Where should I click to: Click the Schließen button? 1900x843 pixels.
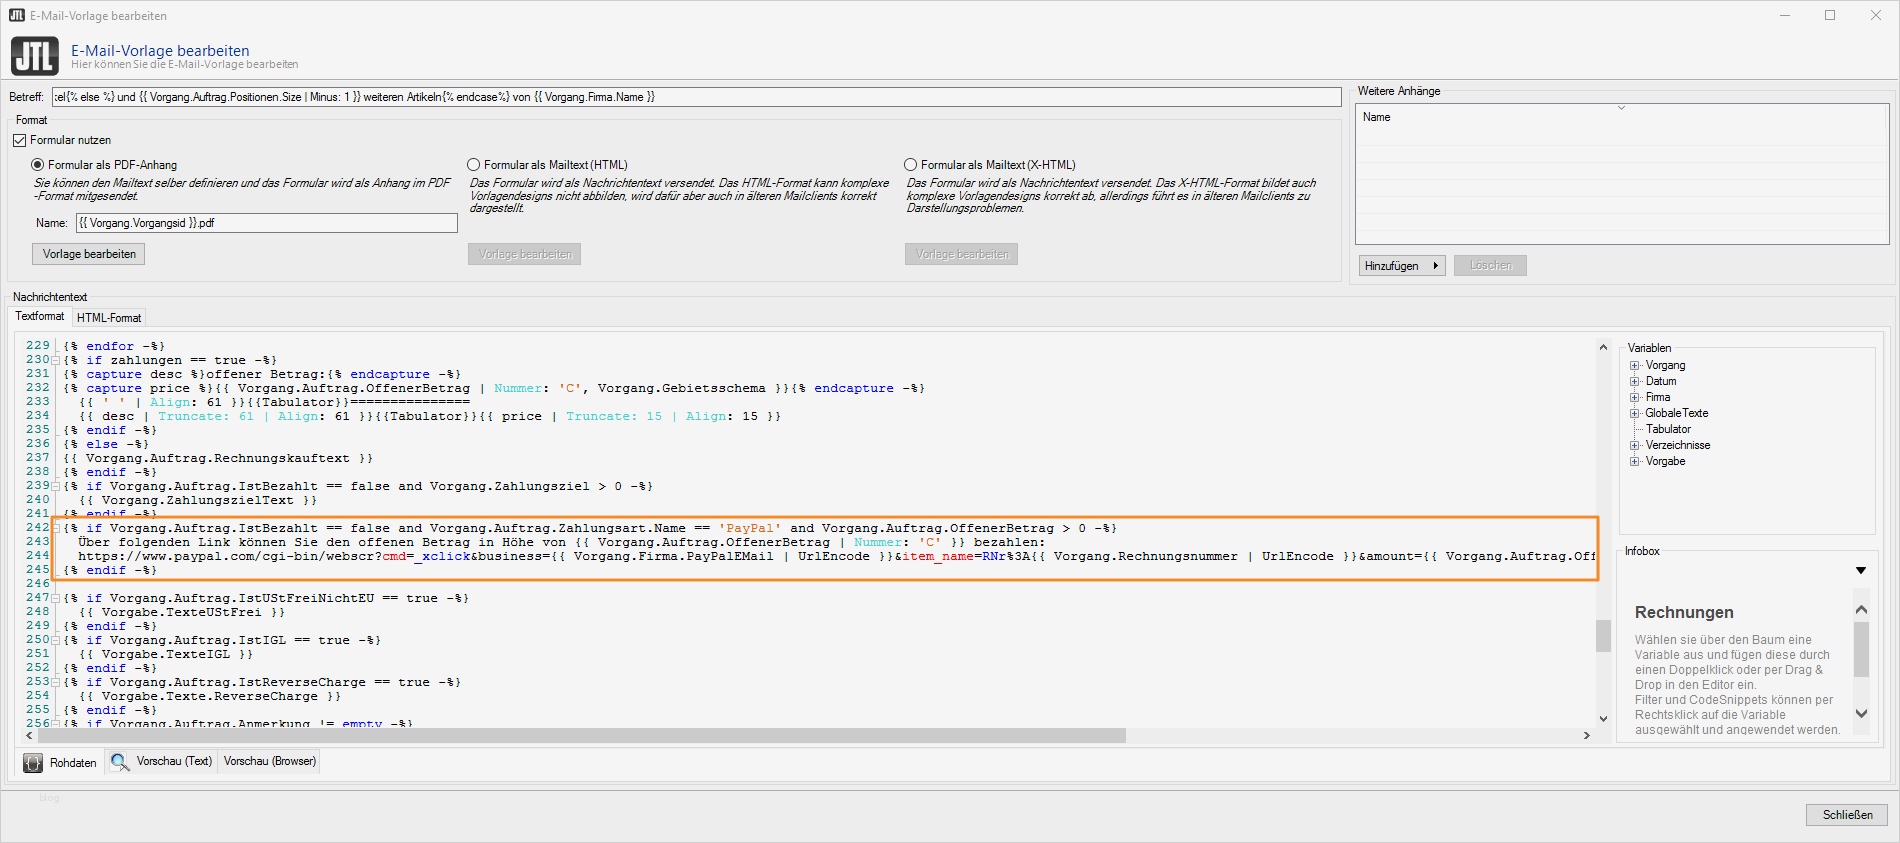(1847, 815)
